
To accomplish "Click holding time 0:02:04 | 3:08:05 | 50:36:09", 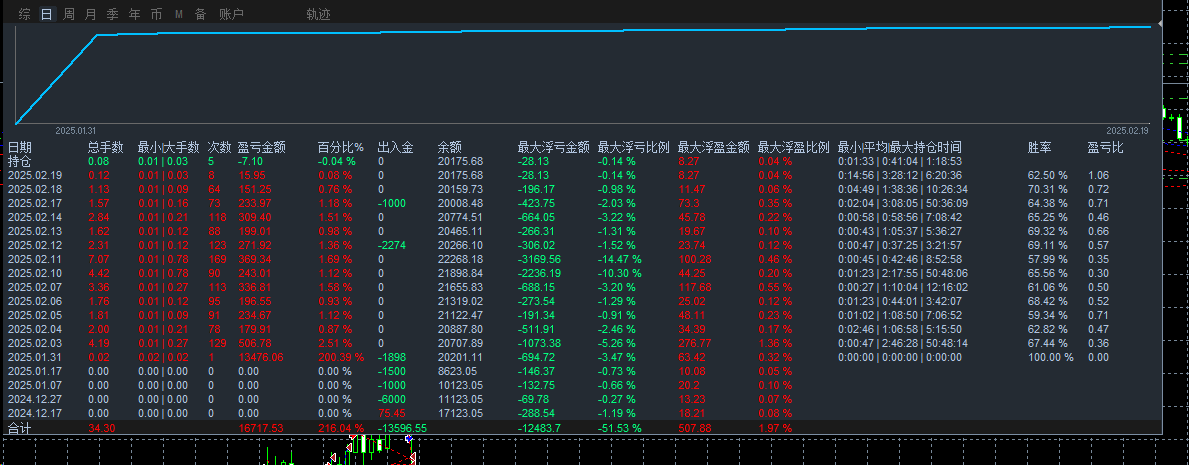I will click(900, 203).
